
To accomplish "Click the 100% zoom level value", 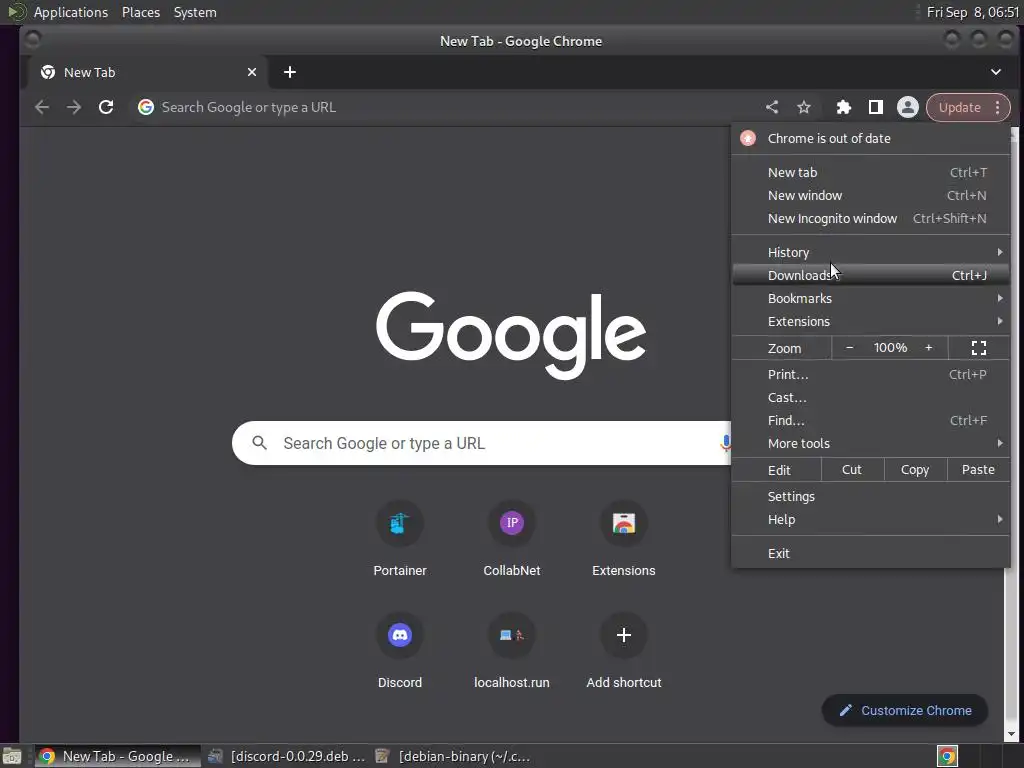I will pos(890,347).
